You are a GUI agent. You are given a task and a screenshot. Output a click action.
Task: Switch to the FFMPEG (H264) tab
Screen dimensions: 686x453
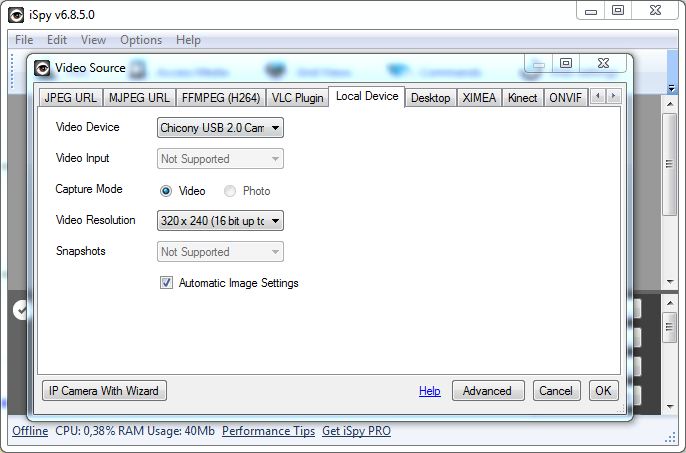(x=221, y=98)
